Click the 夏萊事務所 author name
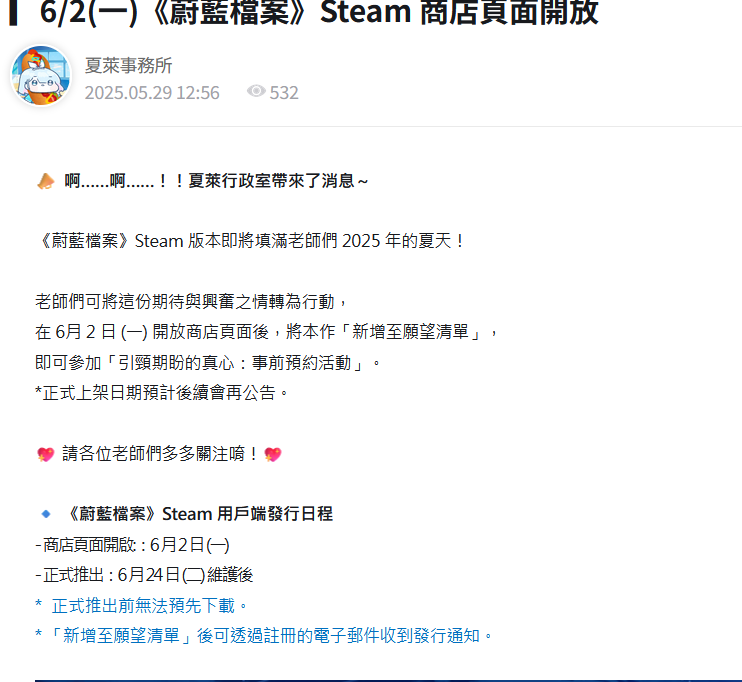 point(128,65)
